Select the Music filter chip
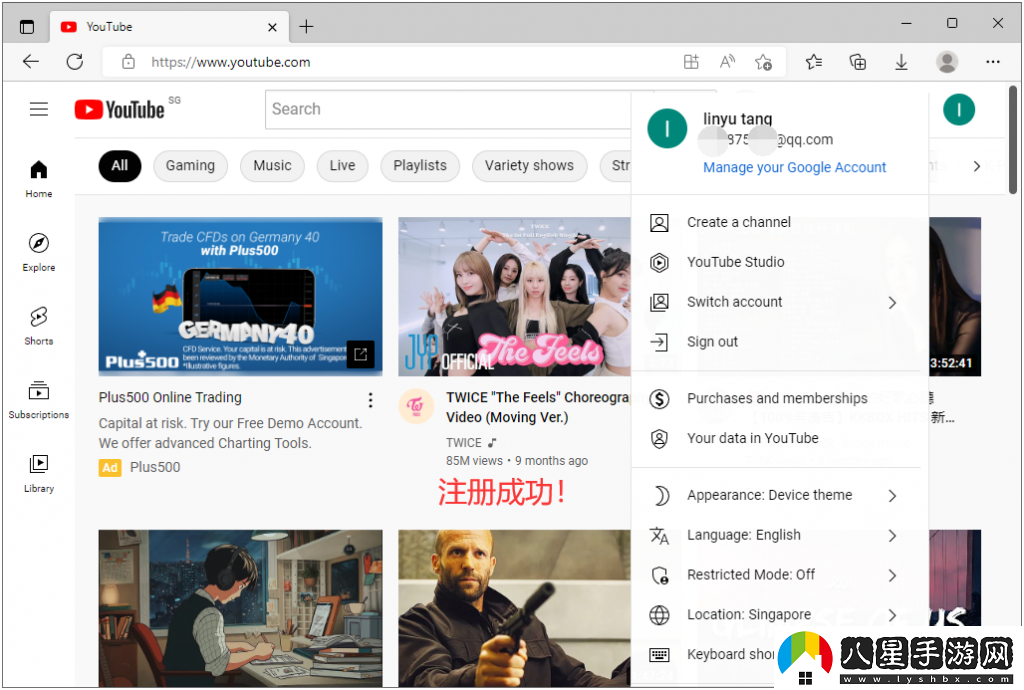The width and height of the screenshot is (1024, 690). click(x=272, y=166)
